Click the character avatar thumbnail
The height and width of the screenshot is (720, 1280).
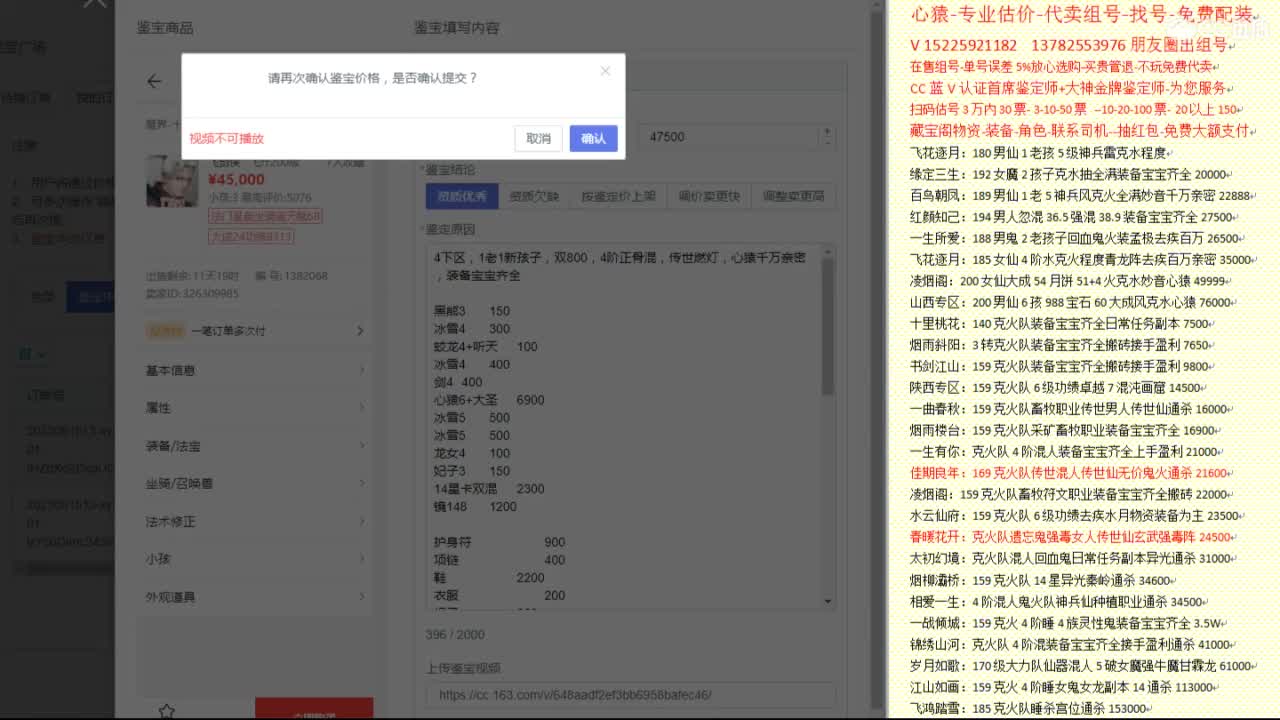coord(172,183)
